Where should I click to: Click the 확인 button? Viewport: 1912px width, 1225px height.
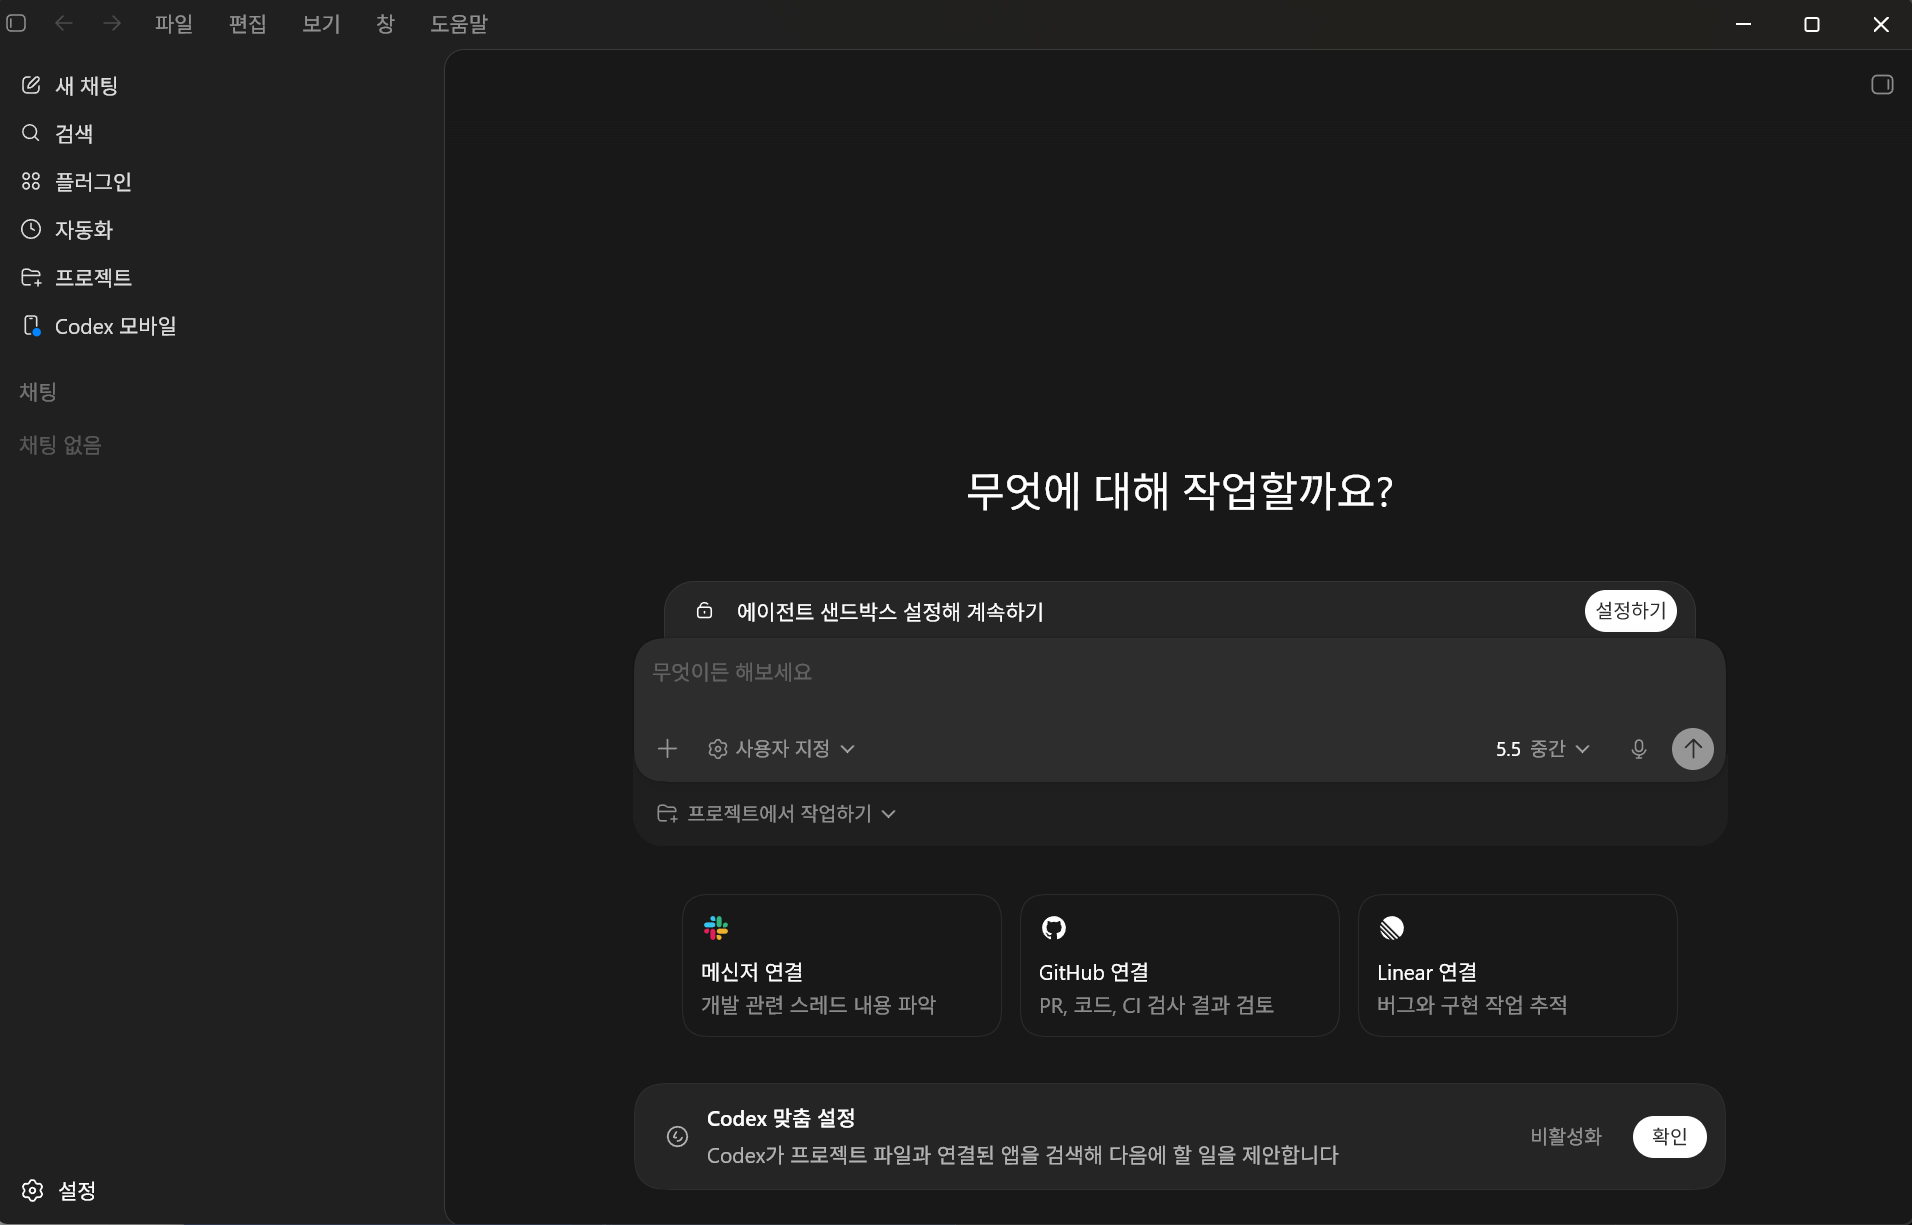pyautogui.click(x=1669, y=1137)
